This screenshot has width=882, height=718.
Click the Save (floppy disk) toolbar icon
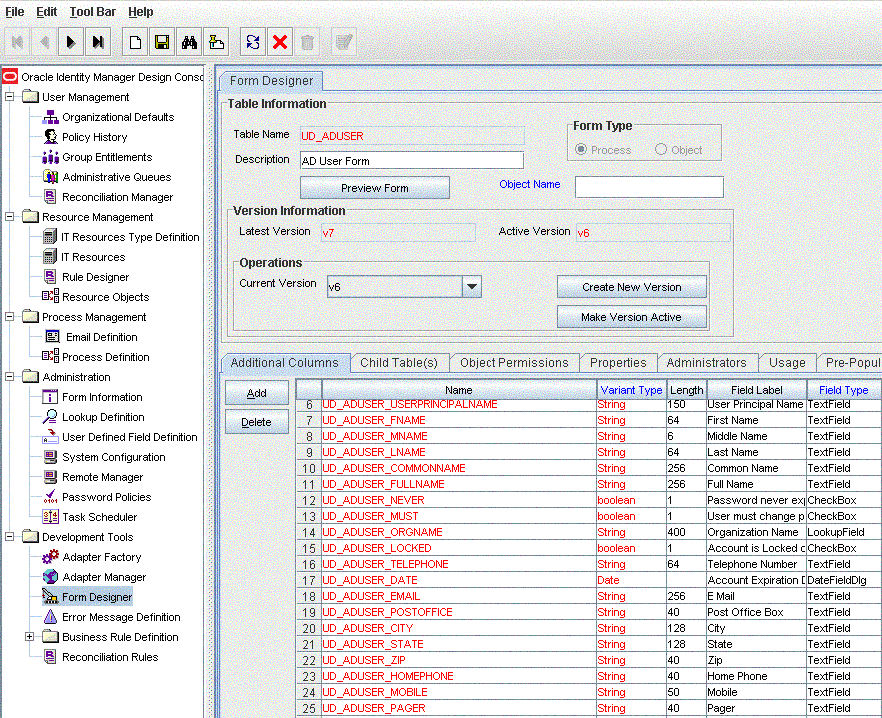[161, 42]
